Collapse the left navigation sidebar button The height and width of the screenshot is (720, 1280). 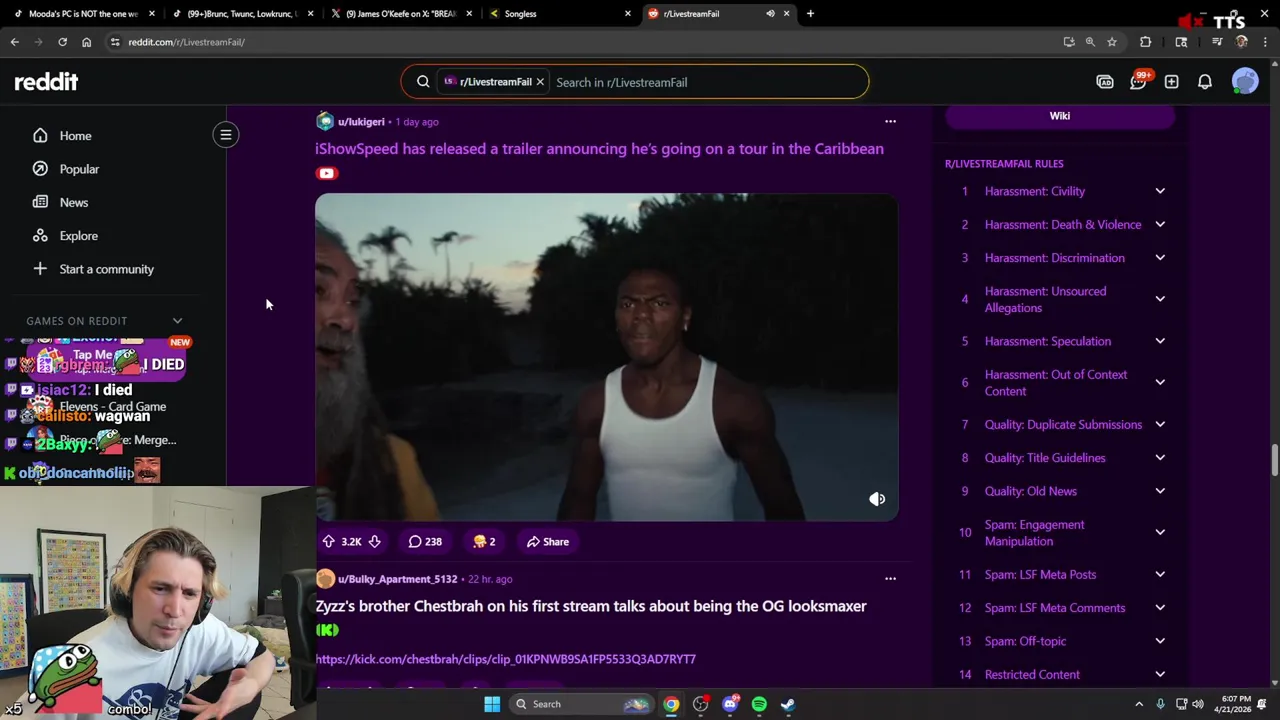[x=226, y=135]
